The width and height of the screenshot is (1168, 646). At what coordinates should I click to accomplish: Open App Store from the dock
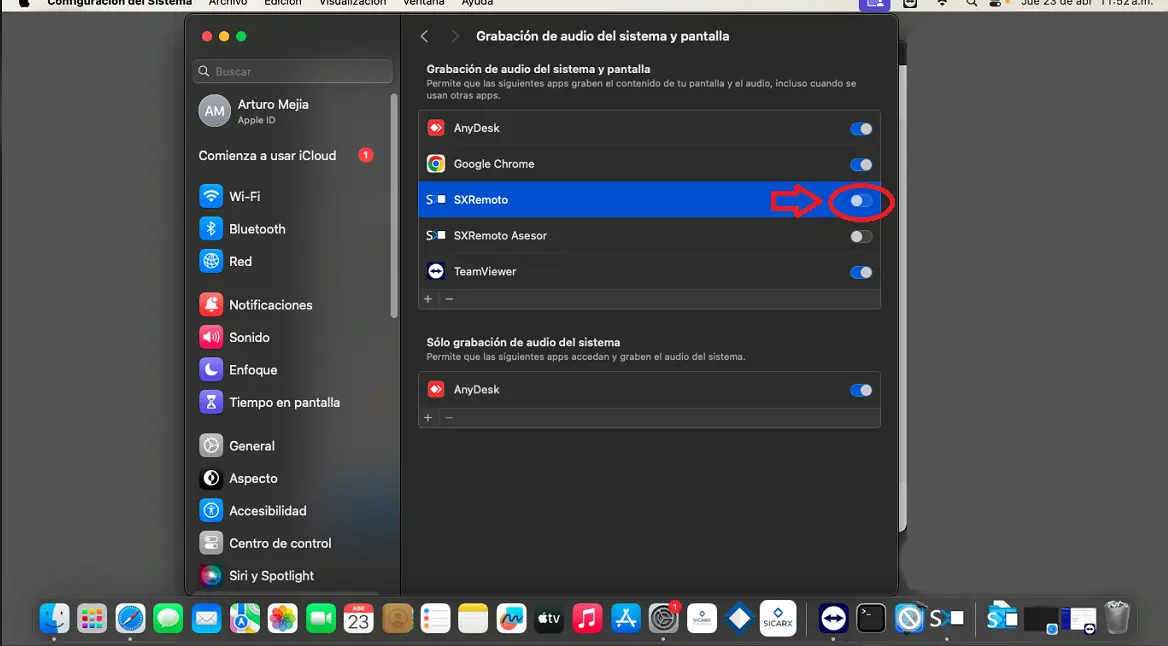(x=625, y=618)
